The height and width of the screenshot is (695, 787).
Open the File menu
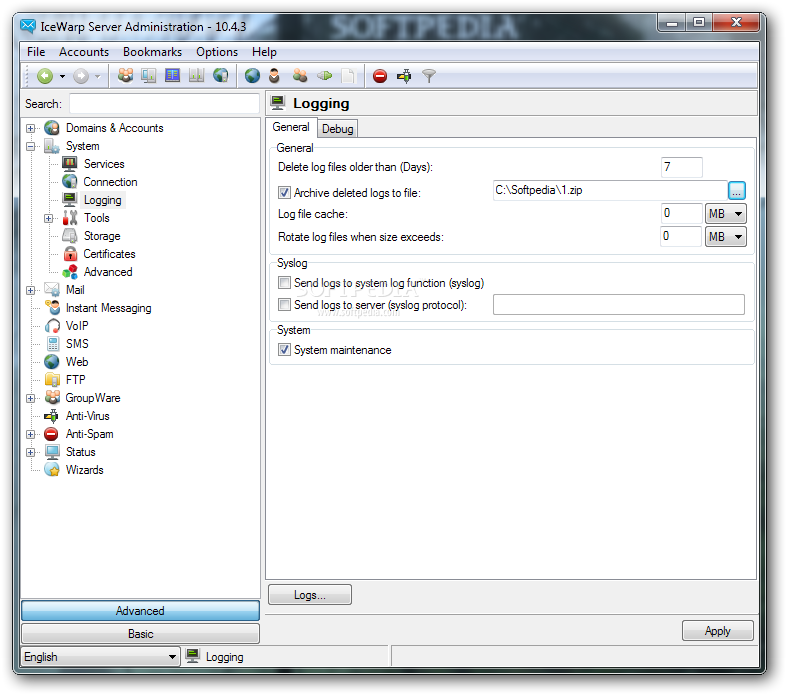pyautogui.click(x=36, y=52)
